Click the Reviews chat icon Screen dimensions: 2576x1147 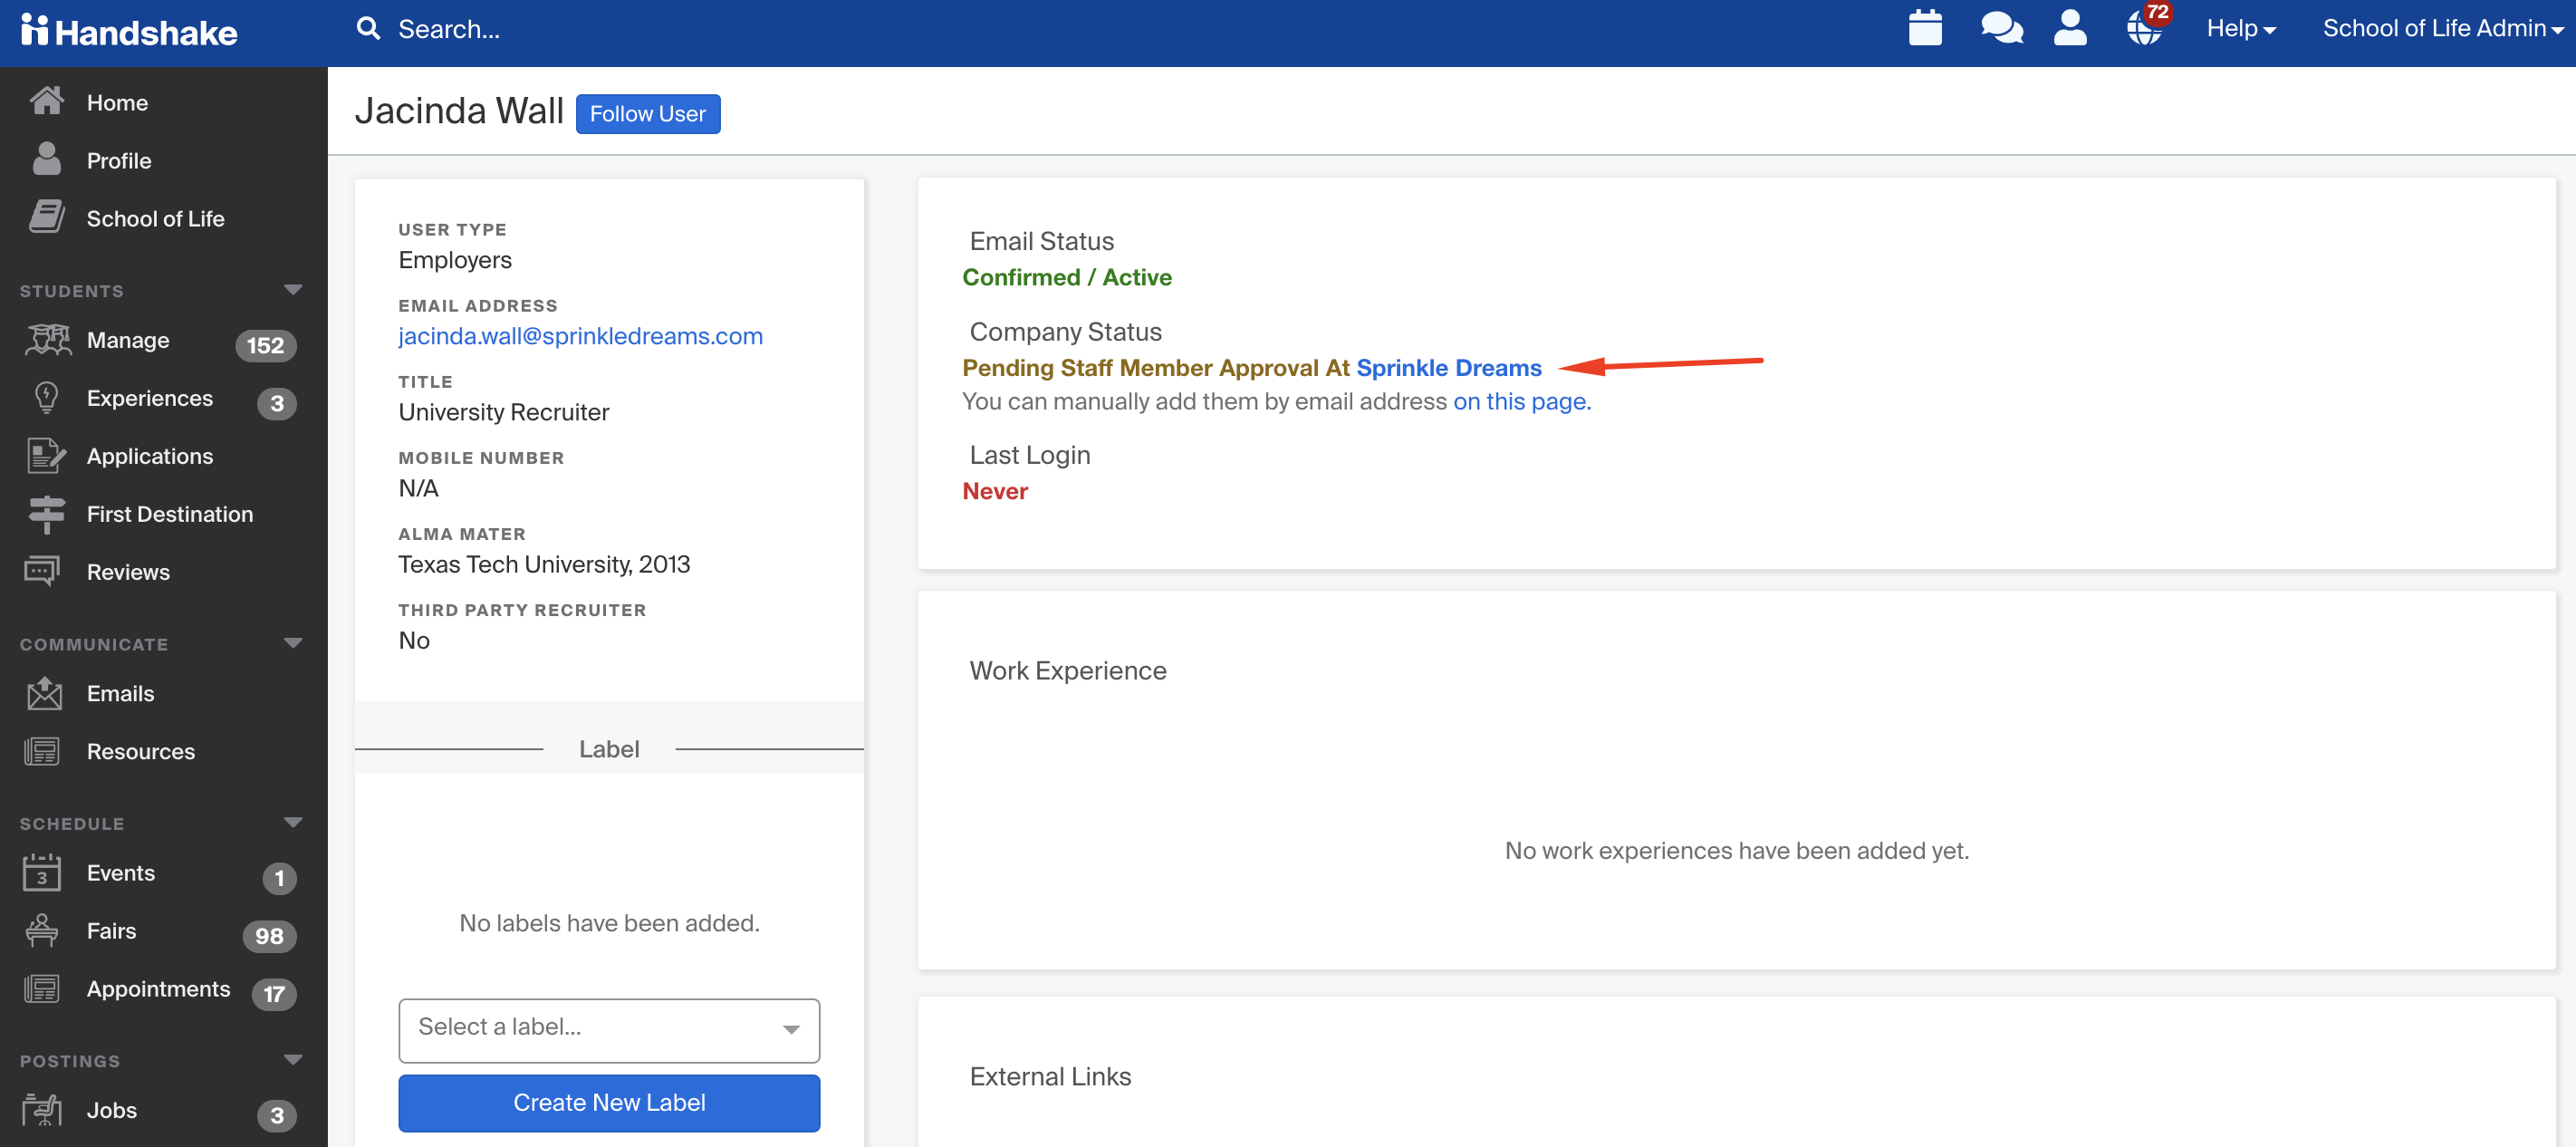click(42, 571)
